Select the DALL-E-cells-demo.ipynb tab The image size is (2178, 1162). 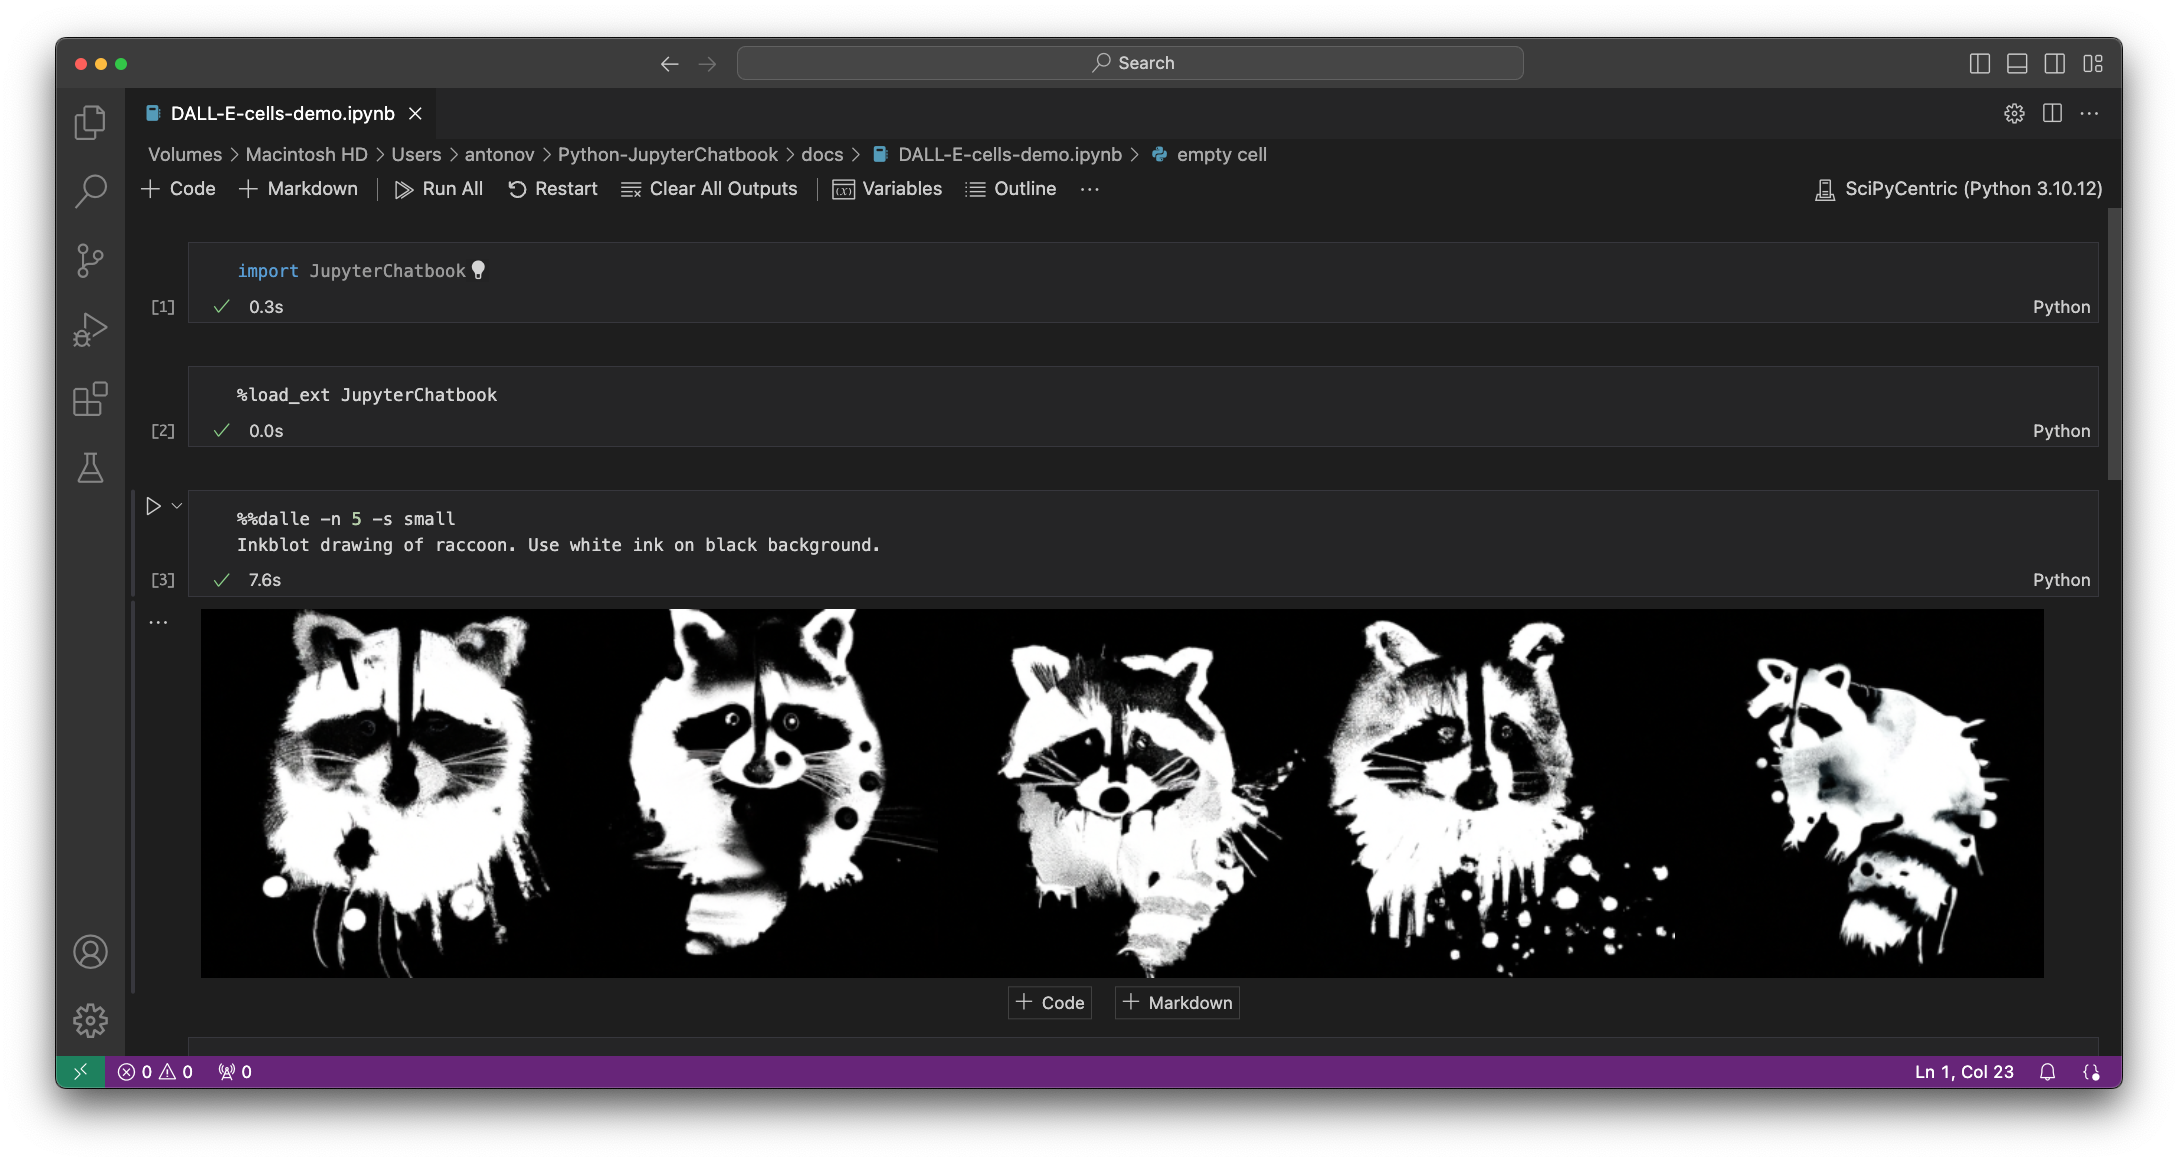tap(282, 114)
